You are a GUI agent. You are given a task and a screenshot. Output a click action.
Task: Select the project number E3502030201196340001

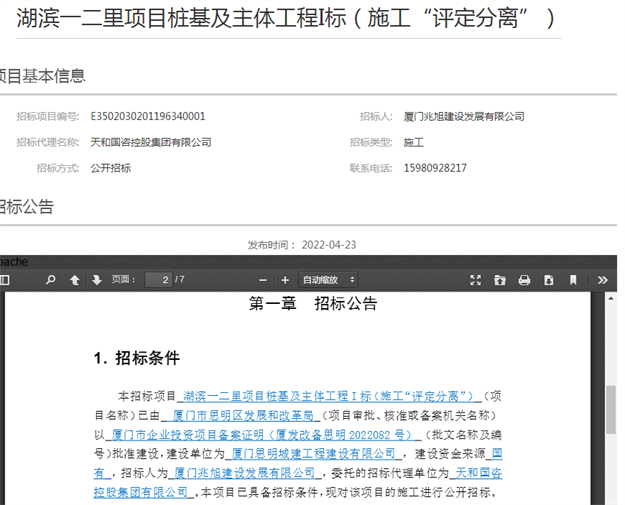[x=148, y=116]
